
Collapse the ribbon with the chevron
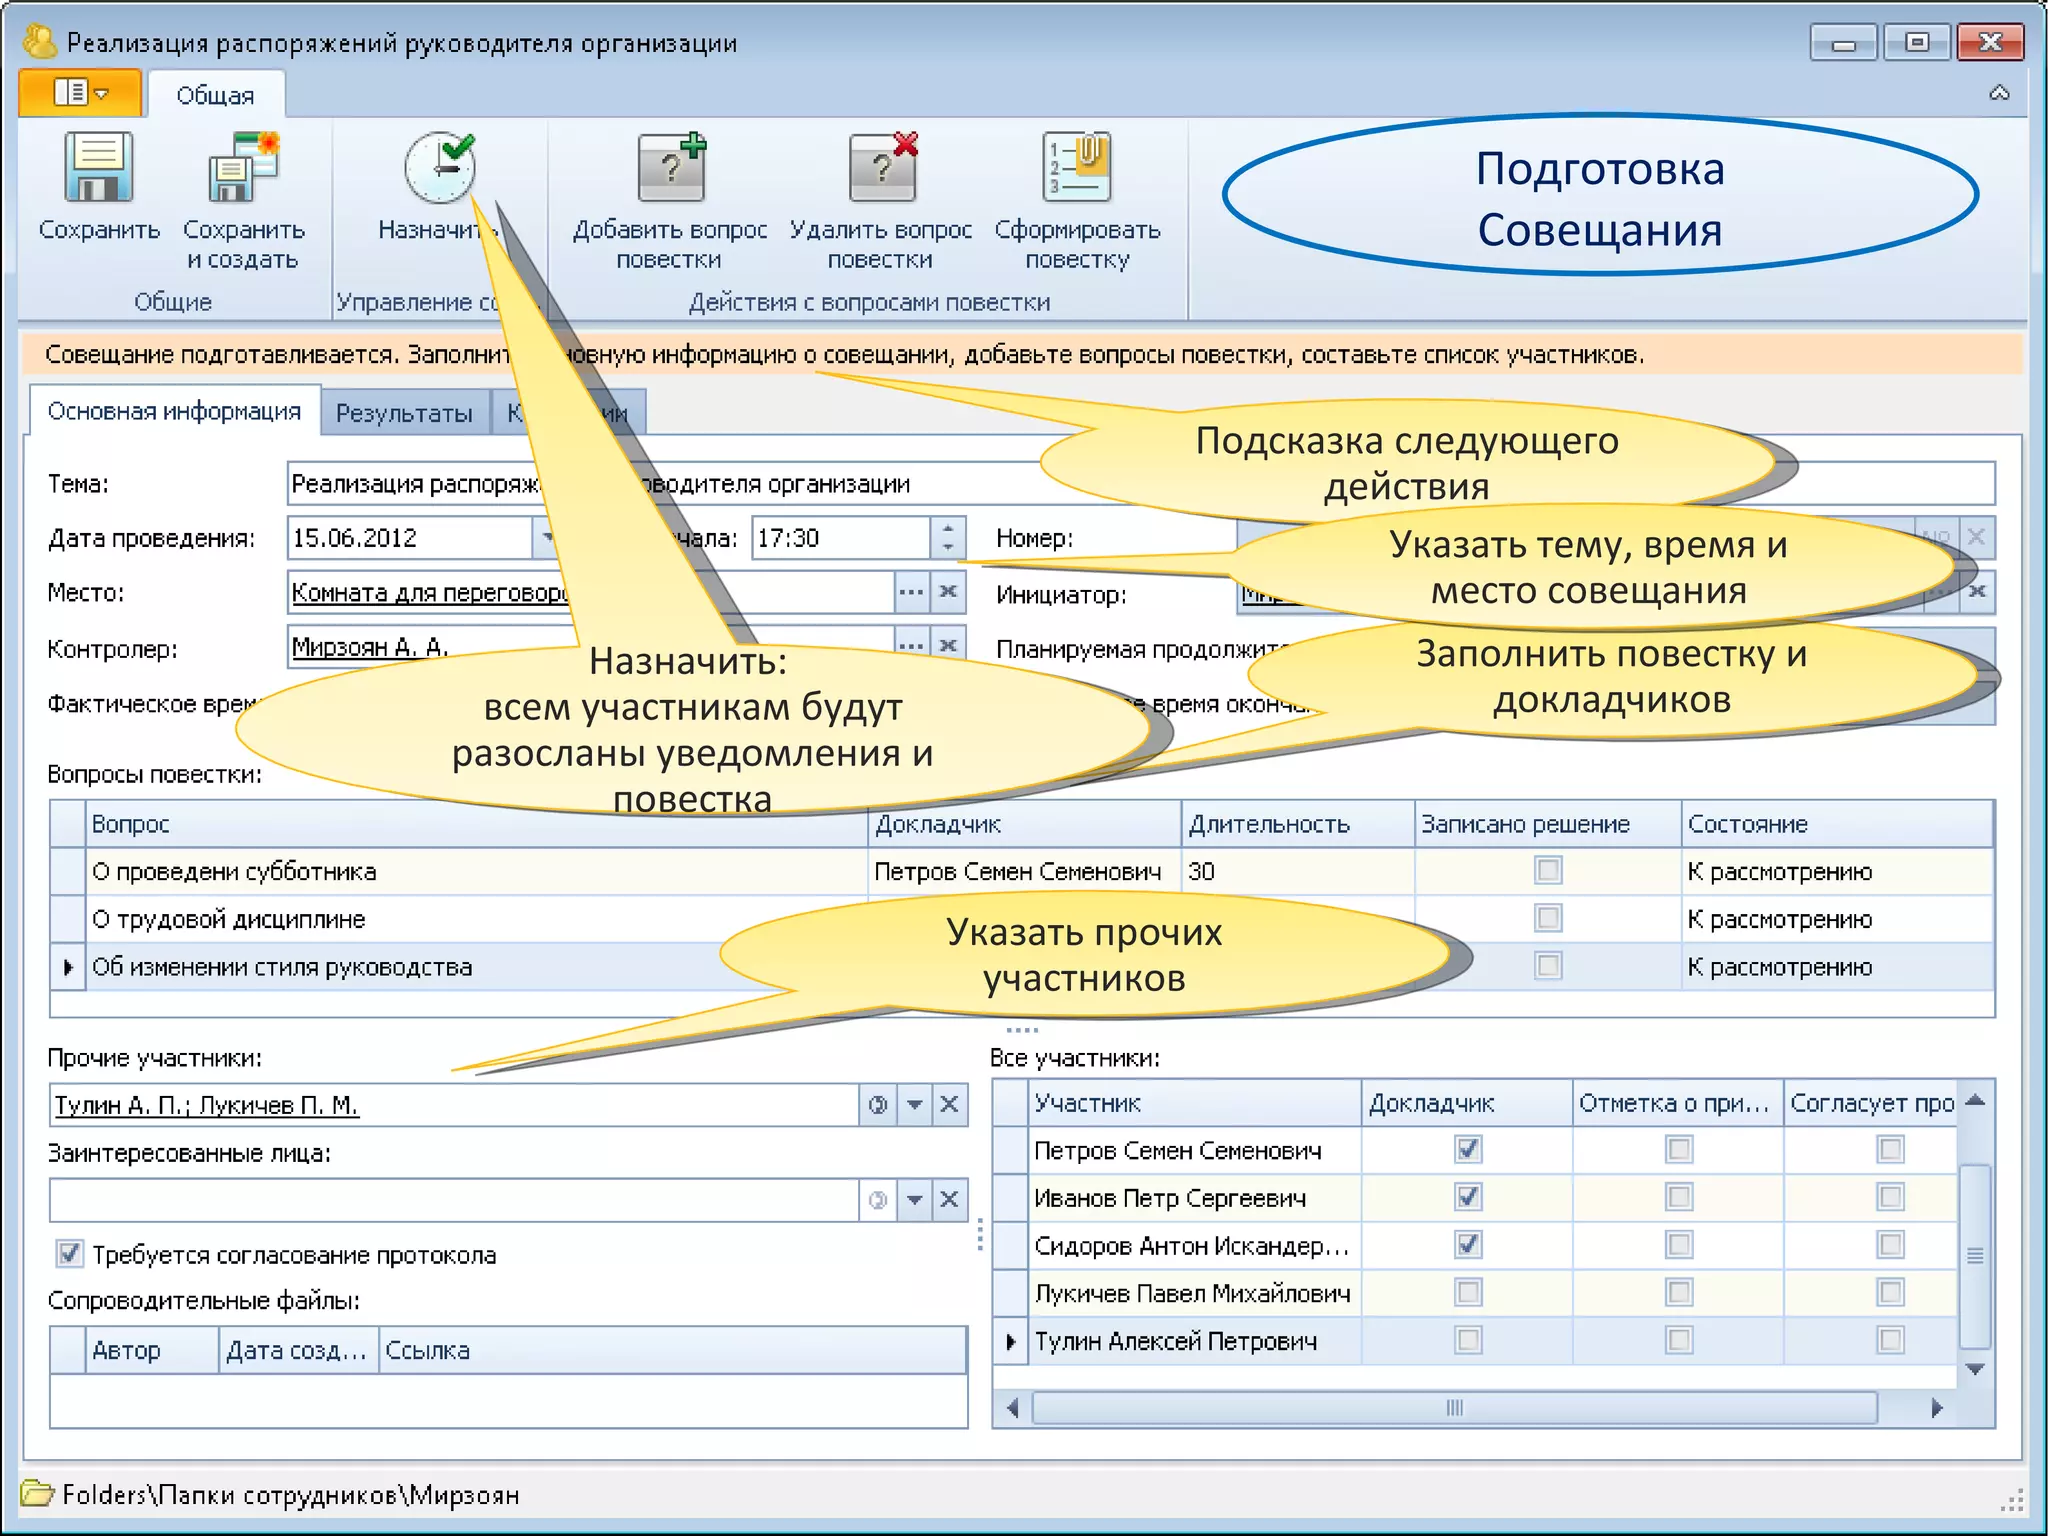(x=1998, y=93)
